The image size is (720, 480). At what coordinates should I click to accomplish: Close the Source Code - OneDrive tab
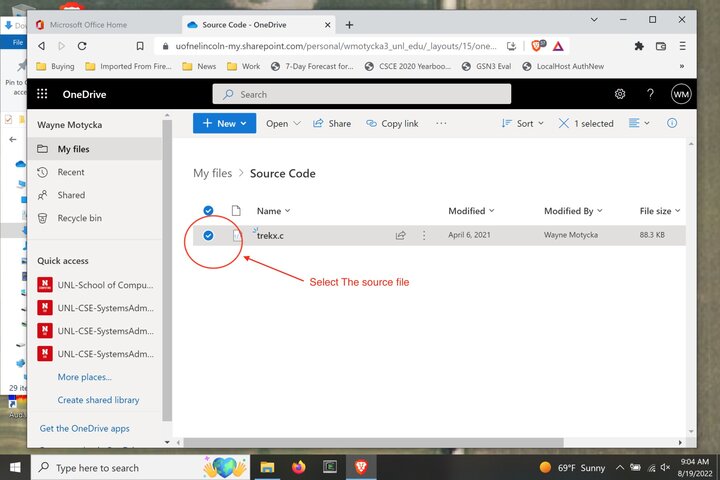point(327,25)
